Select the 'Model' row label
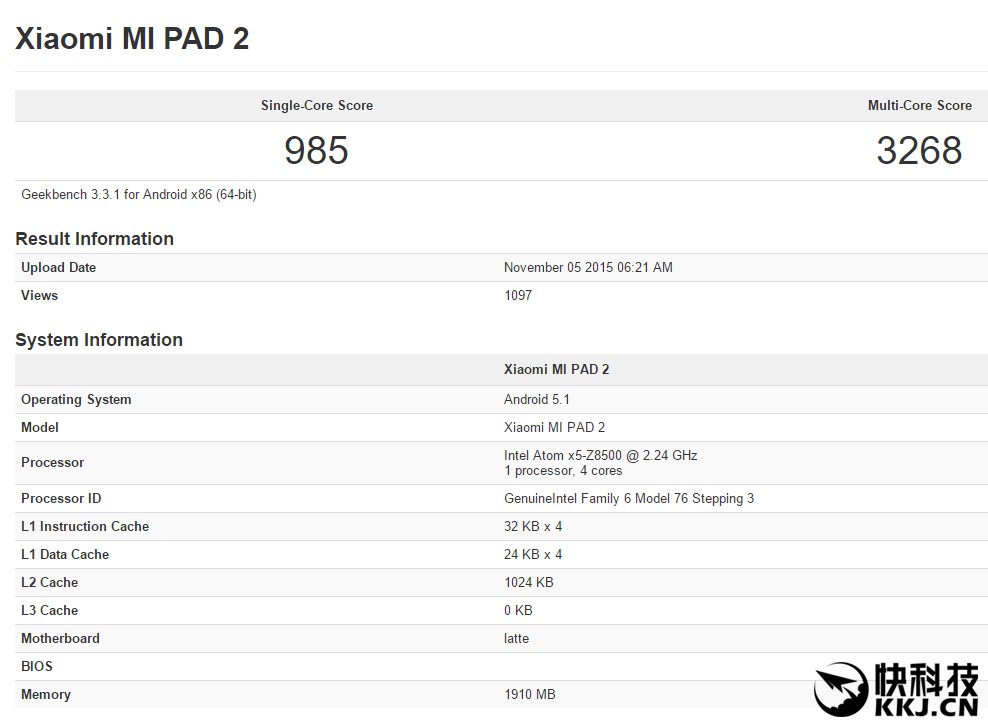The width and height of the screenshot is (988, 727). (40, 427)
